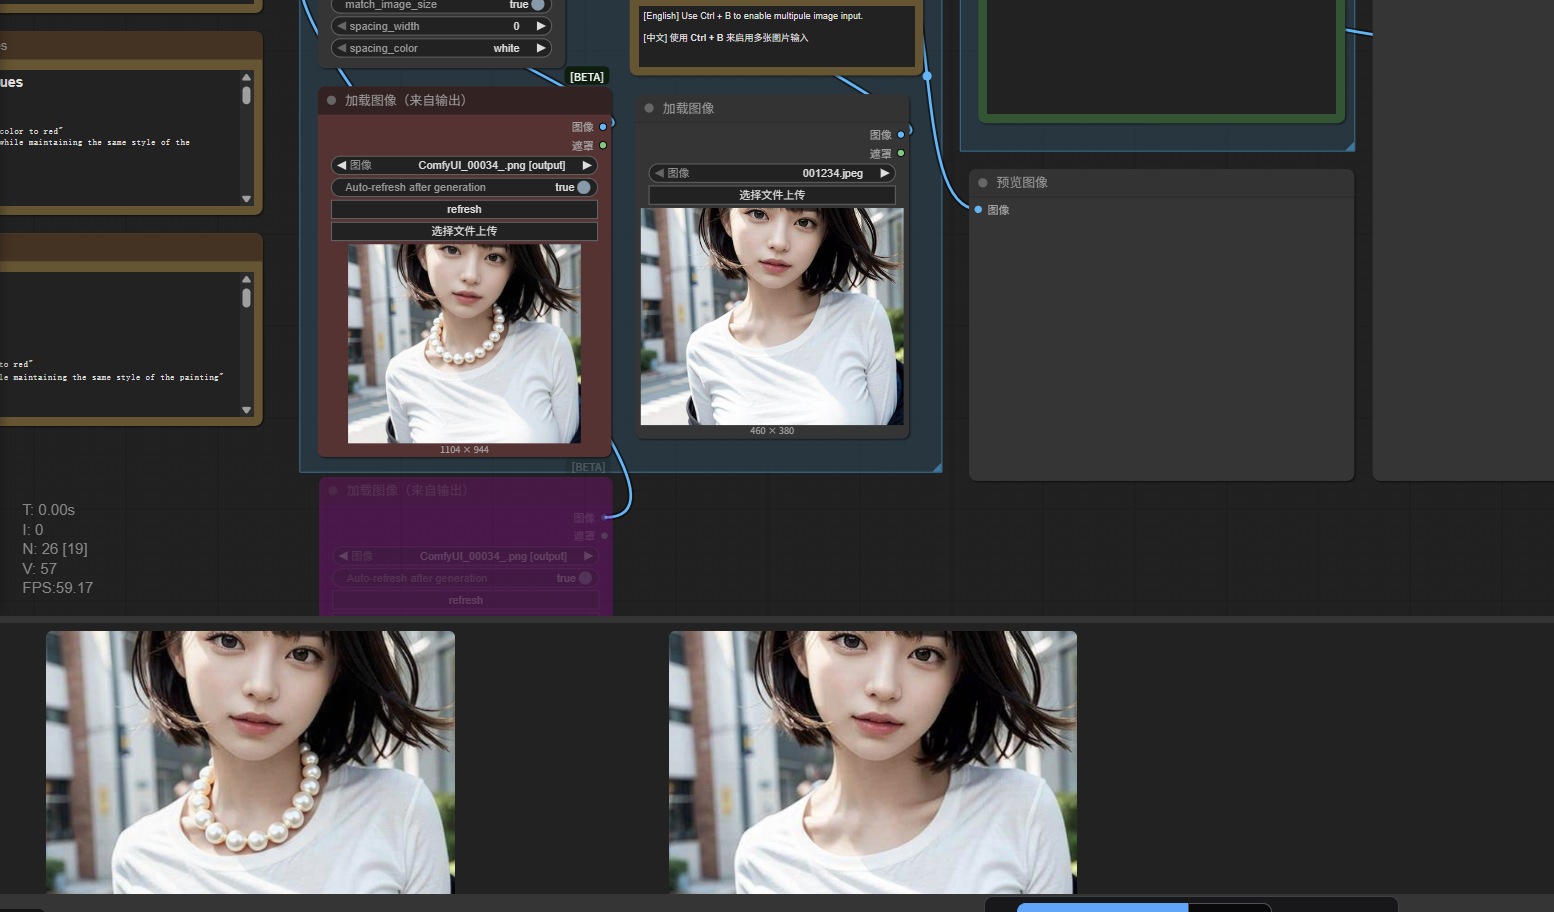The image size is (1554, 912).
Task: Click the 遮罩 output port of the ComfyUI_00034 node
Action: click(x=603, y=146)
